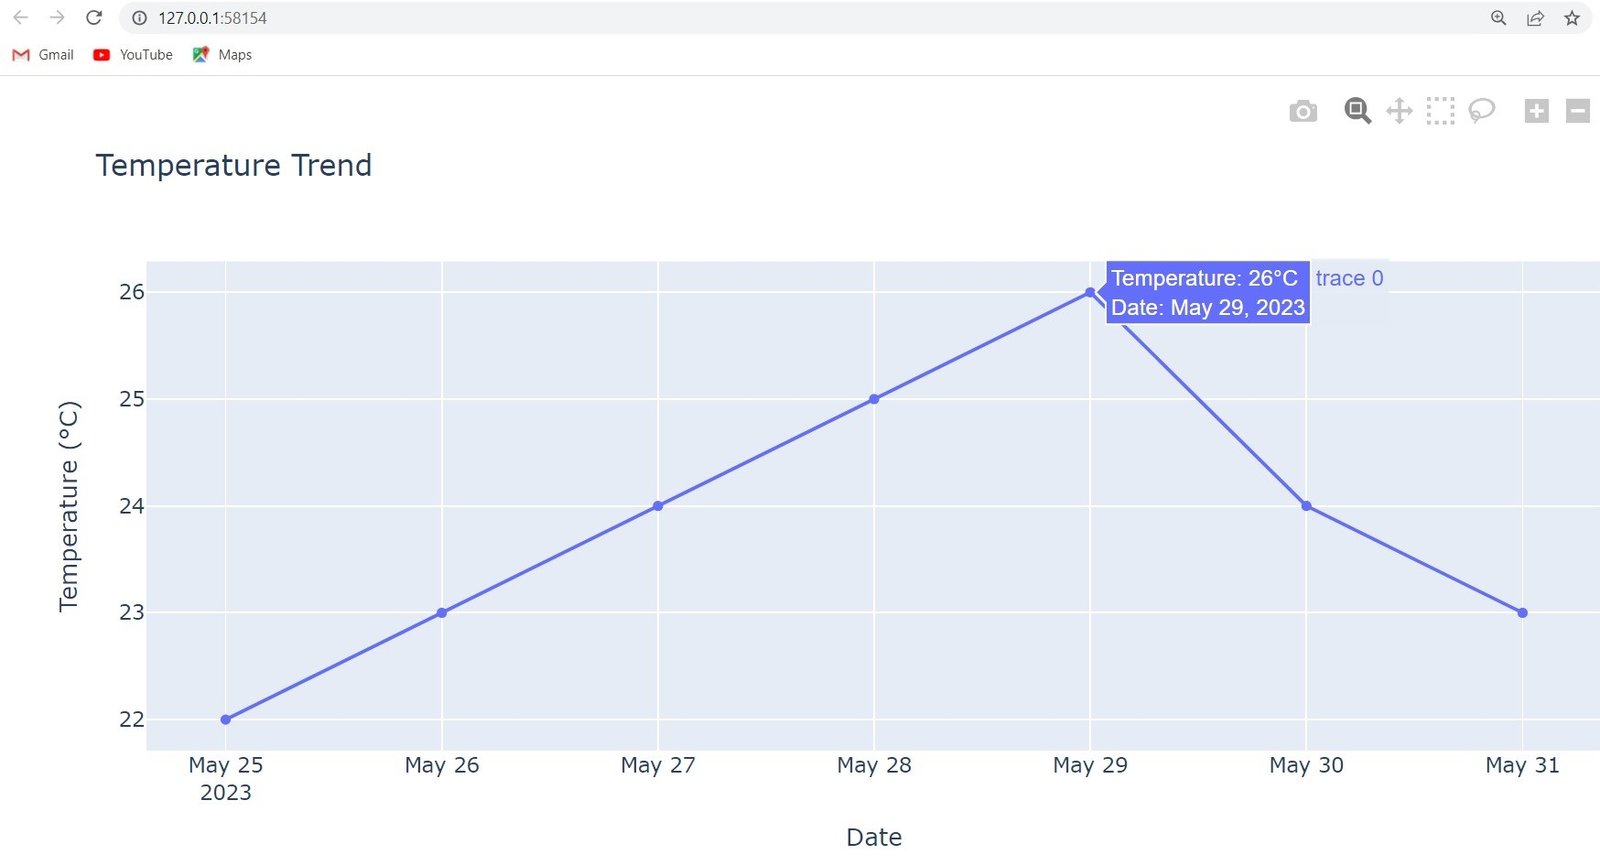Click the May 30 data point at 24

(x=1306, y=506)
